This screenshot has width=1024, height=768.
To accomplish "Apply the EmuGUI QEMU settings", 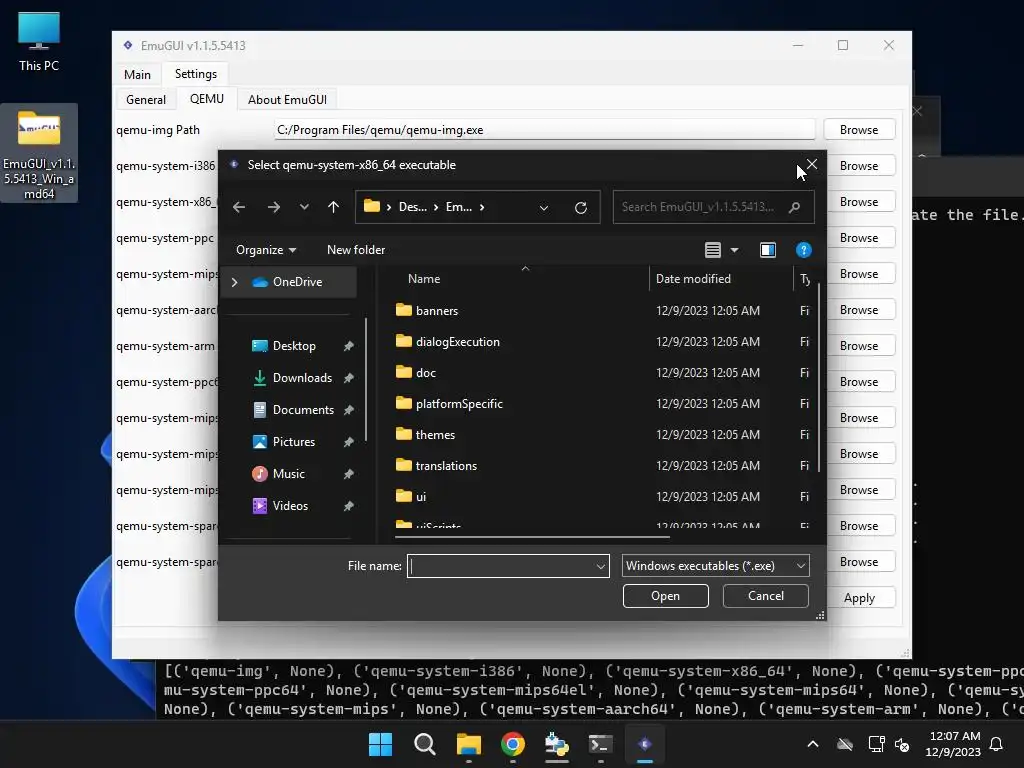I will (x=859, y=598).
